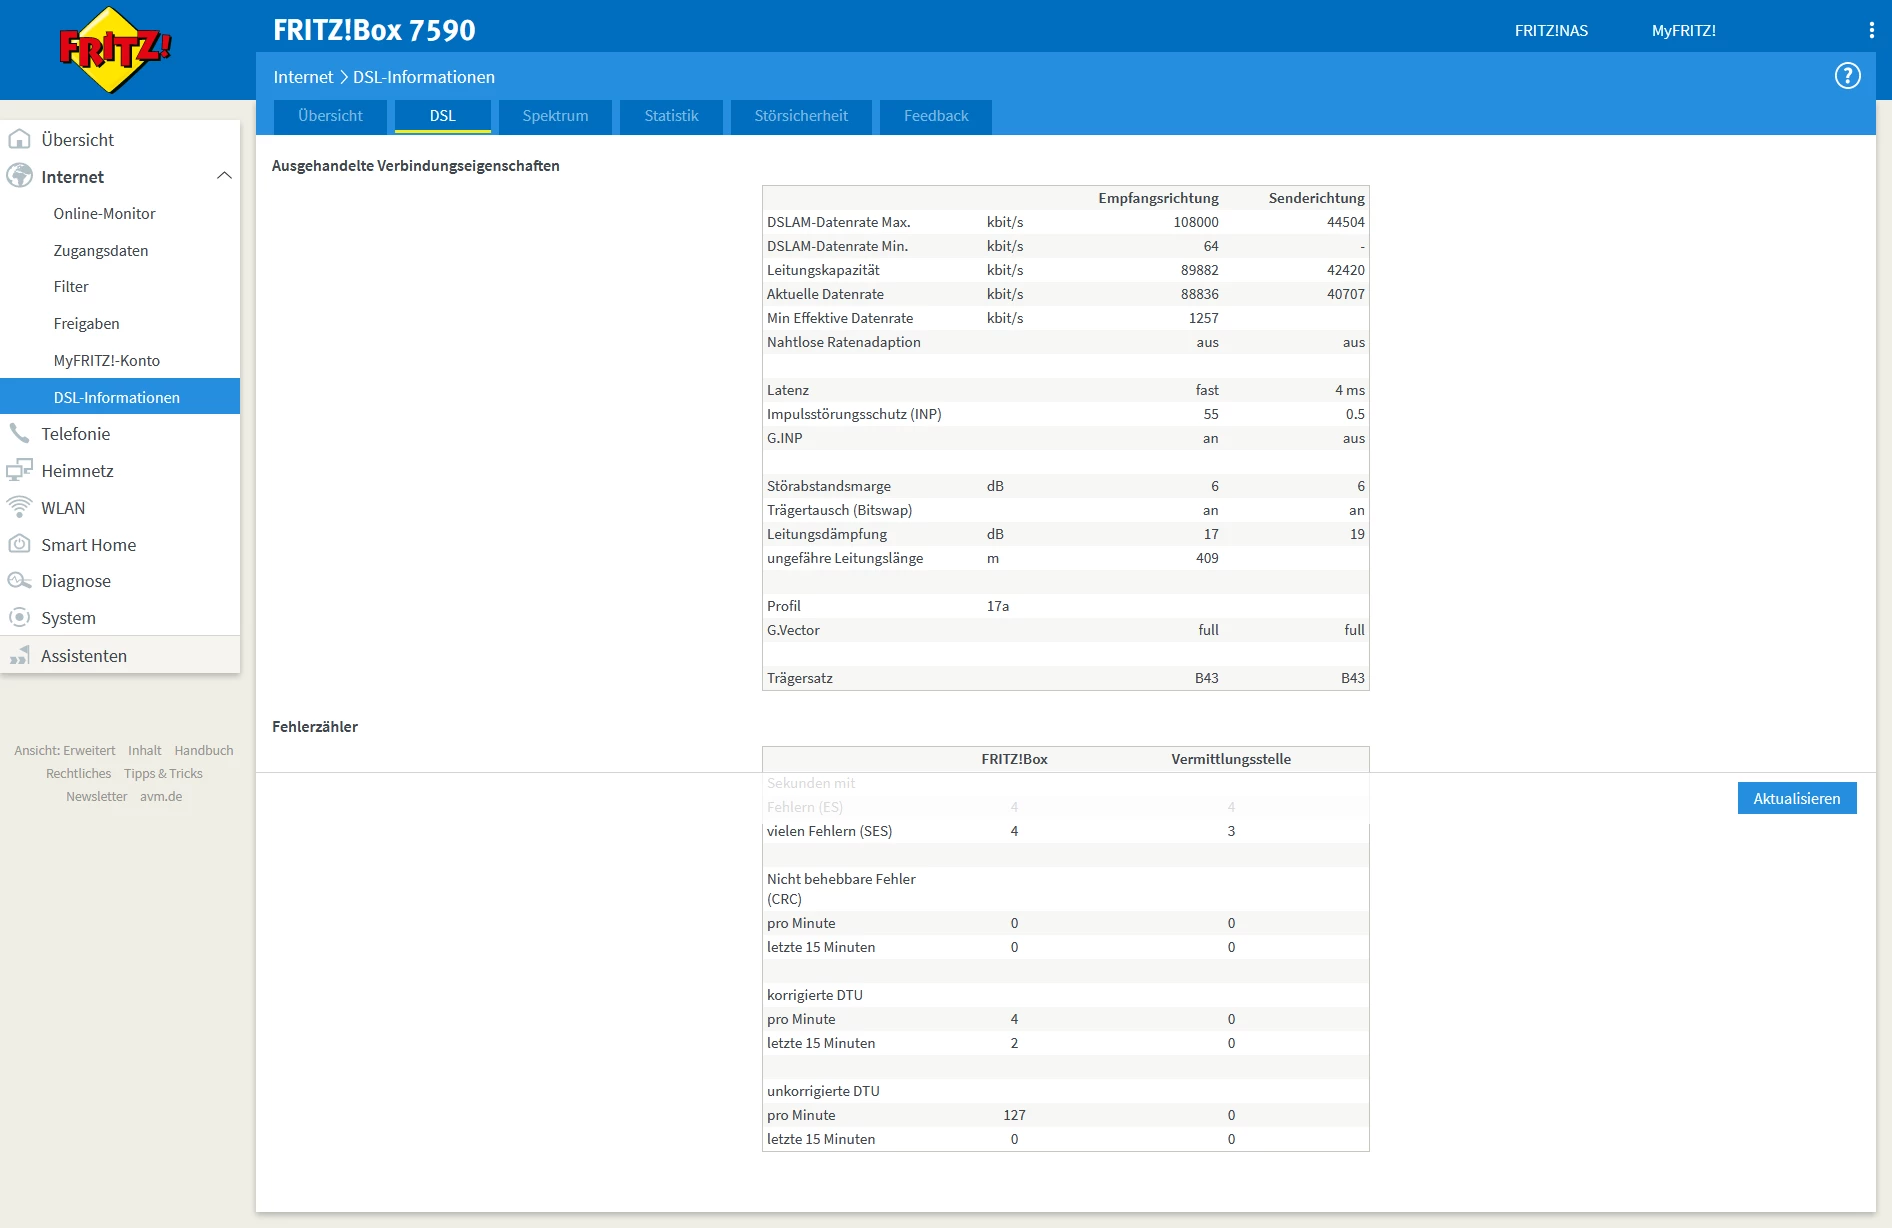Click the 108000 DSLAM max value
Viewport: 1892px width, 1228px height.
(1196, 222)
